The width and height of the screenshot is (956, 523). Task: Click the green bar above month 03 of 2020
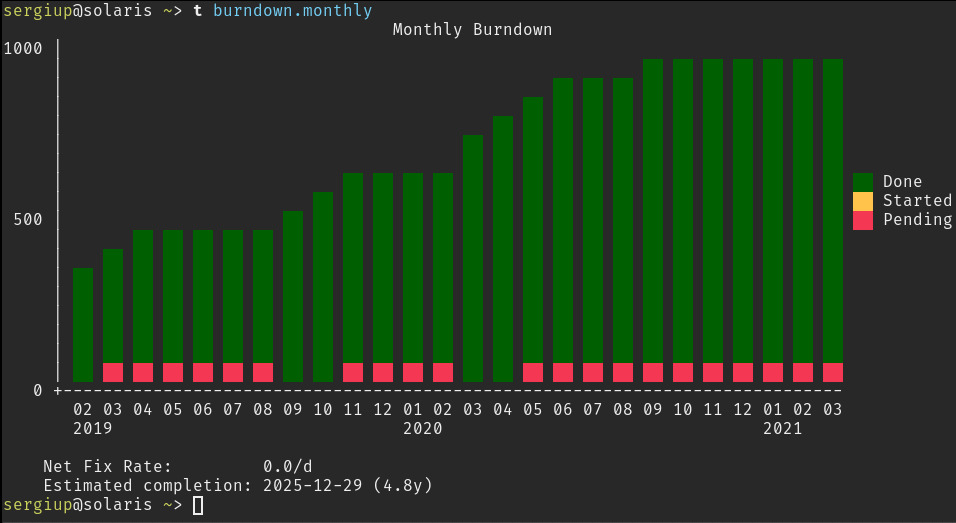click(473, 258)
